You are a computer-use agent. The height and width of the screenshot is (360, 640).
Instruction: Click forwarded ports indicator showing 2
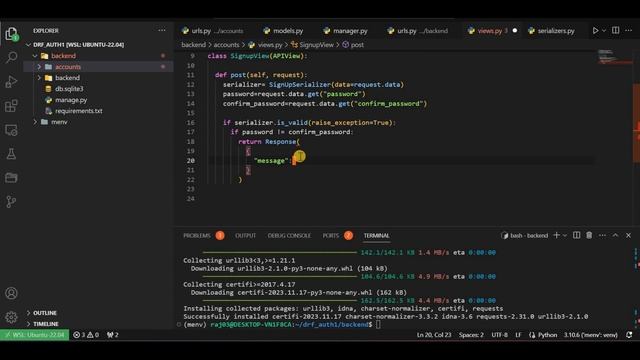[x=113, y=335]
